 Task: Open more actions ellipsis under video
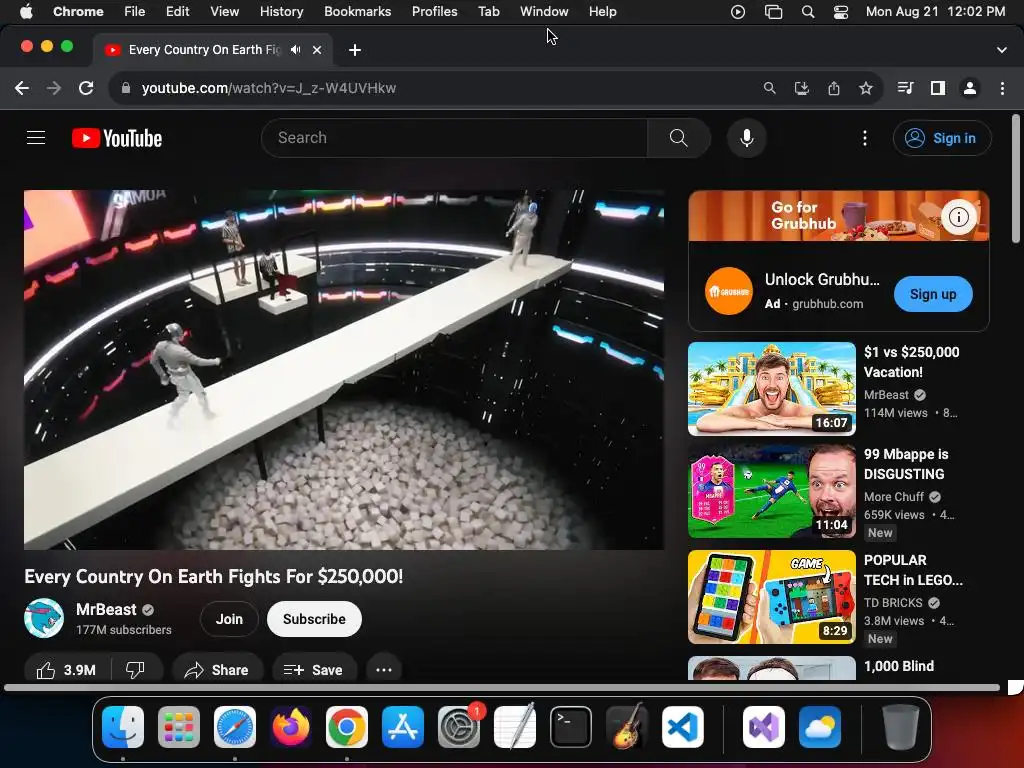384,670
